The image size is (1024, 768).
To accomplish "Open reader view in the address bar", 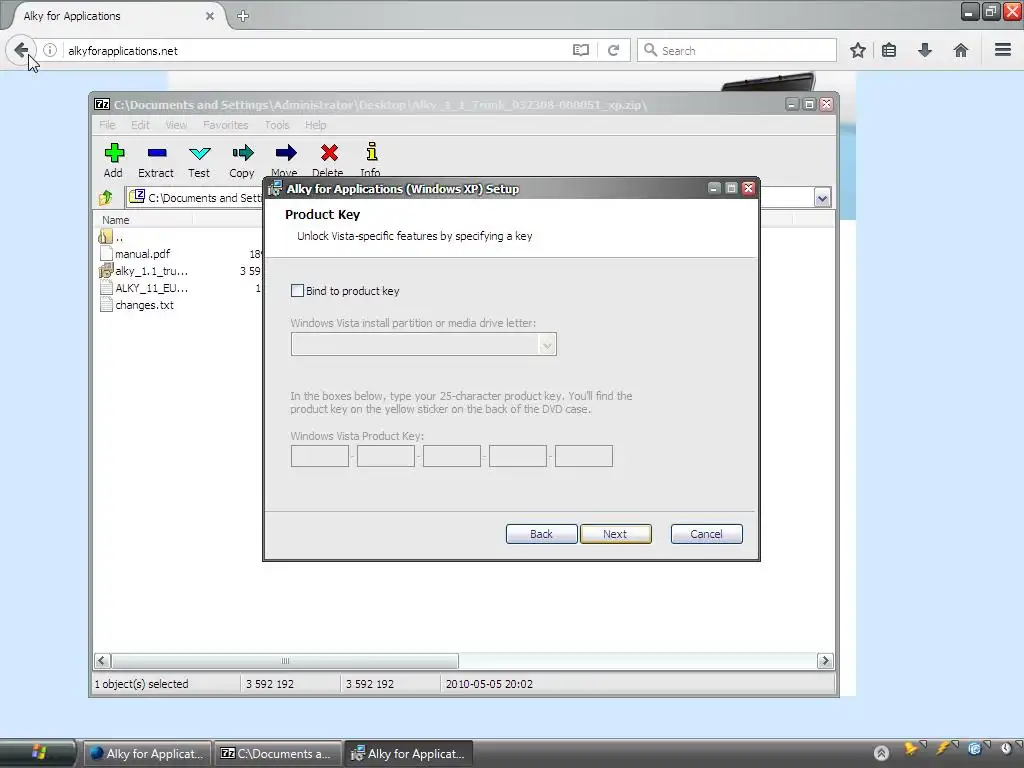I will point(581,50).
